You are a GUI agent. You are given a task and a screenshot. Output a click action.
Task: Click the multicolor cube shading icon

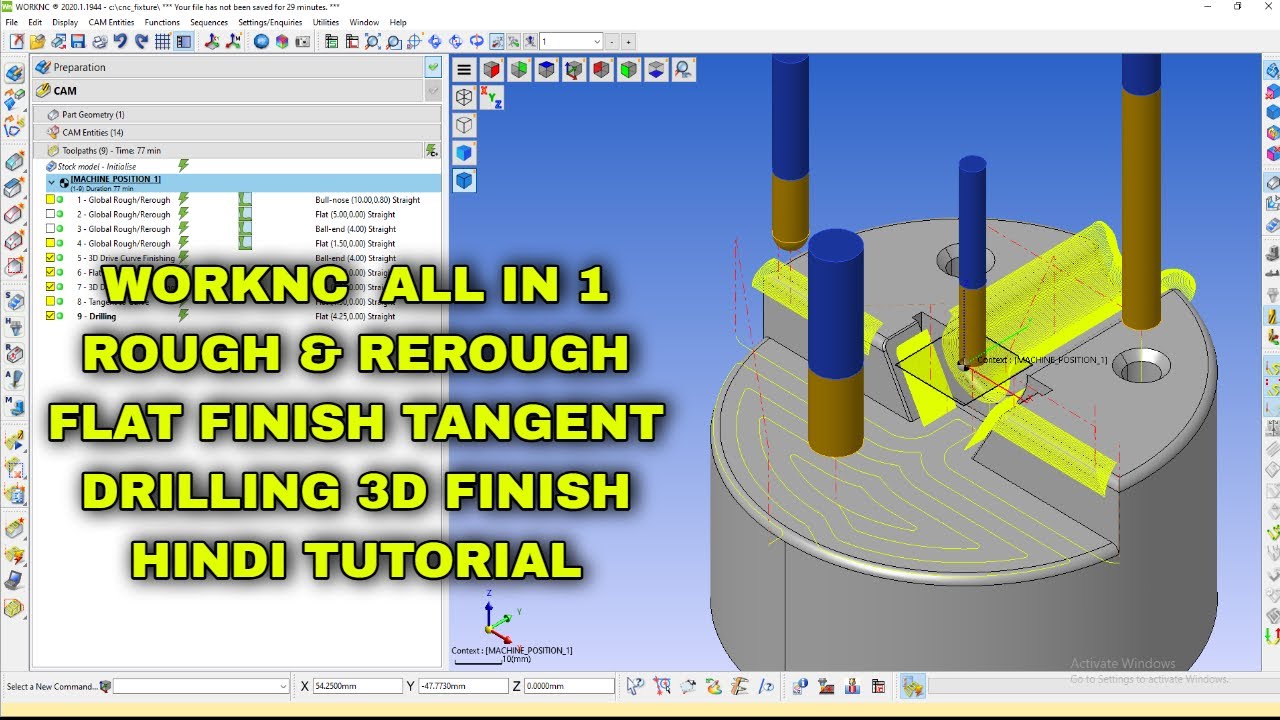pyautogui.click(x=282, y=42)
